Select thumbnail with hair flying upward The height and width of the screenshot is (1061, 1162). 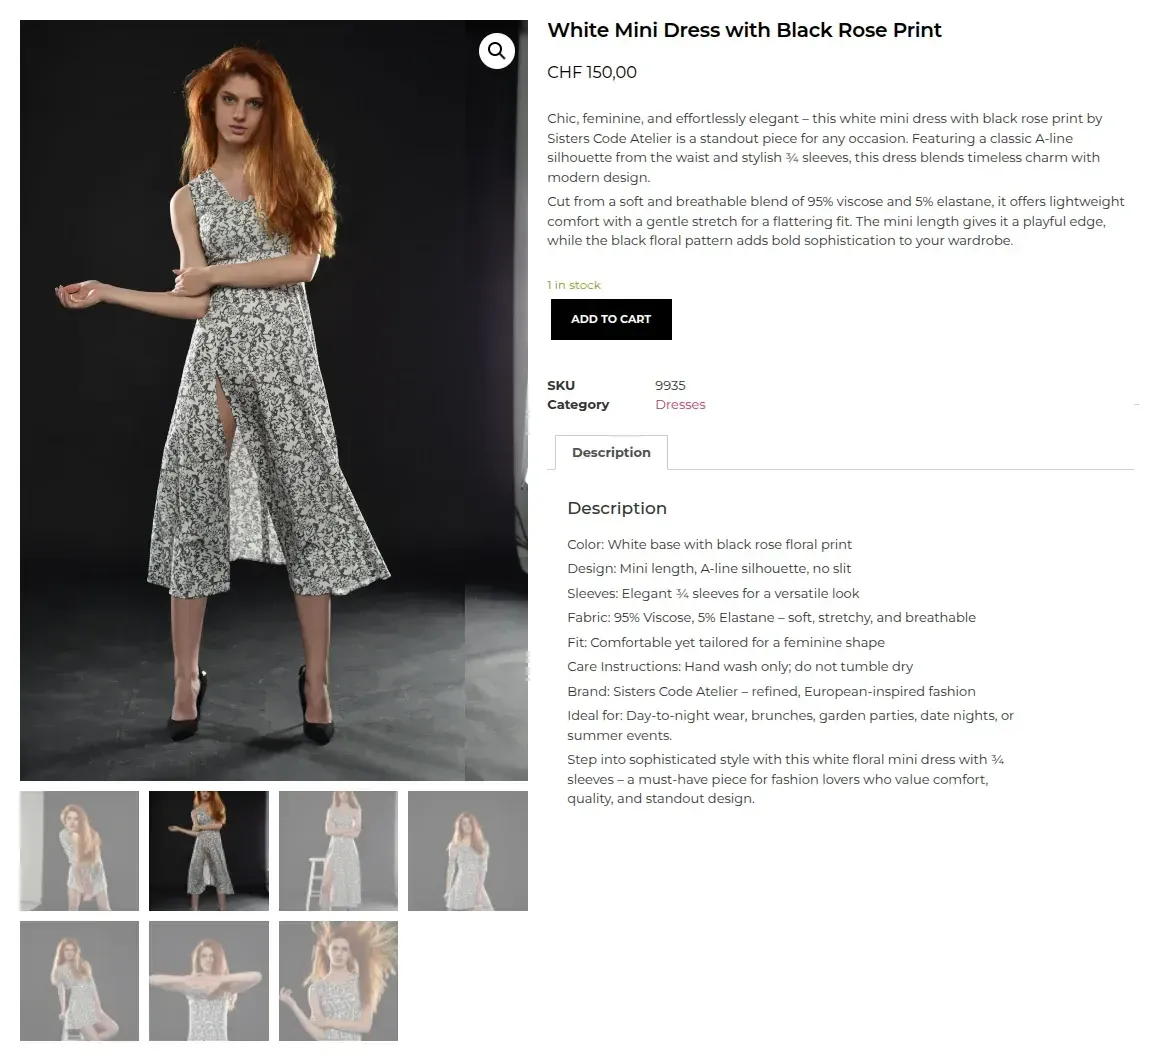point(338,981)
